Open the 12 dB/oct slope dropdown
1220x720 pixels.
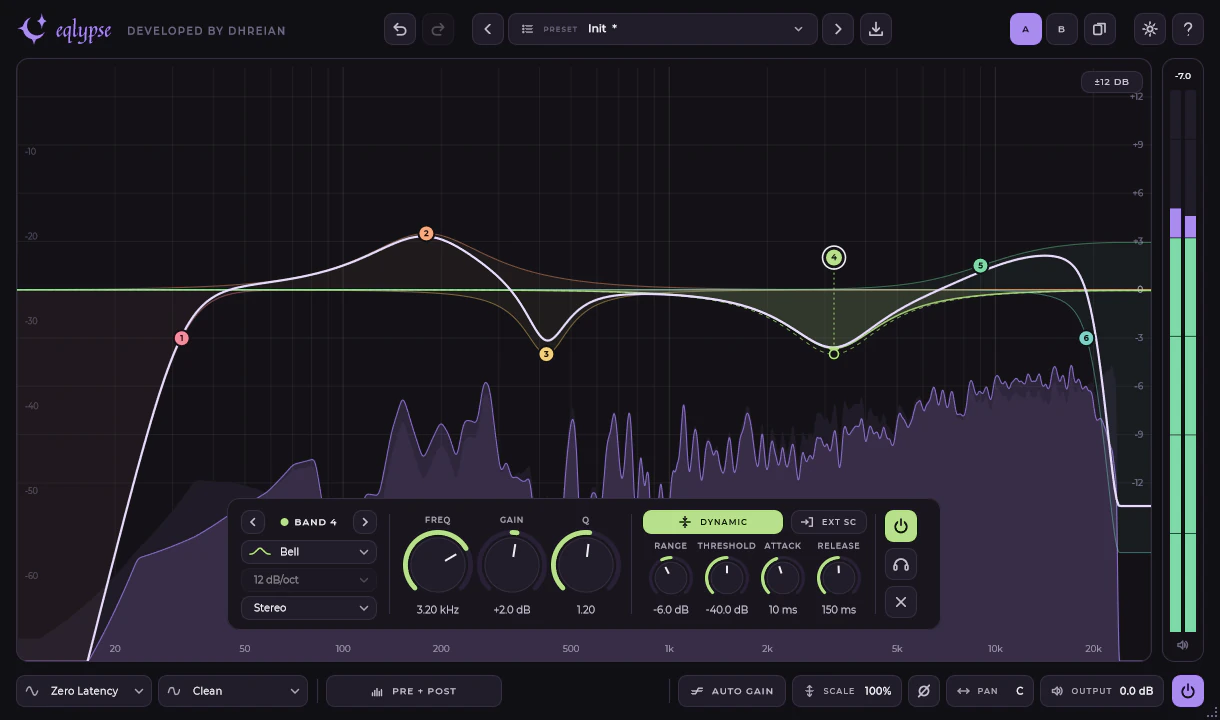[x=309, y=580]
